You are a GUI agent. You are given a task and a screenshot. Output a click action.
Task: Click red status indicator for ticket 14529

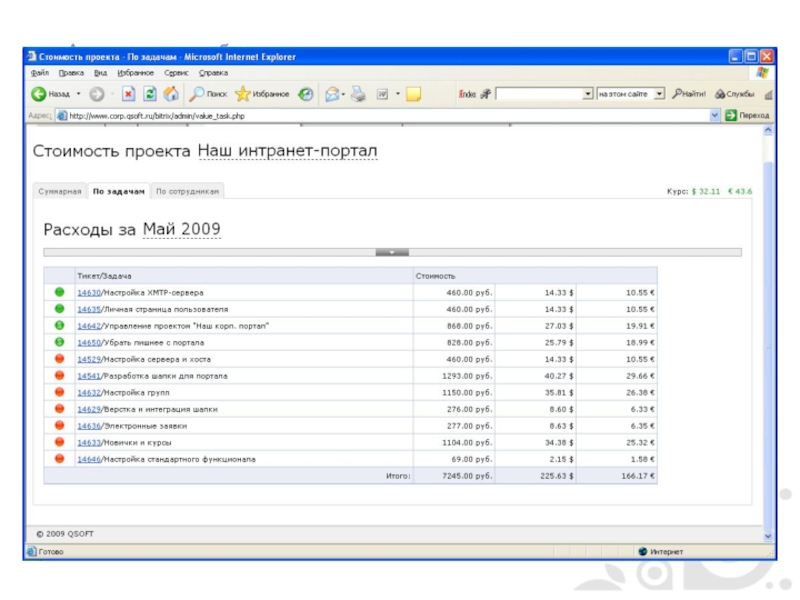point(59,359)
